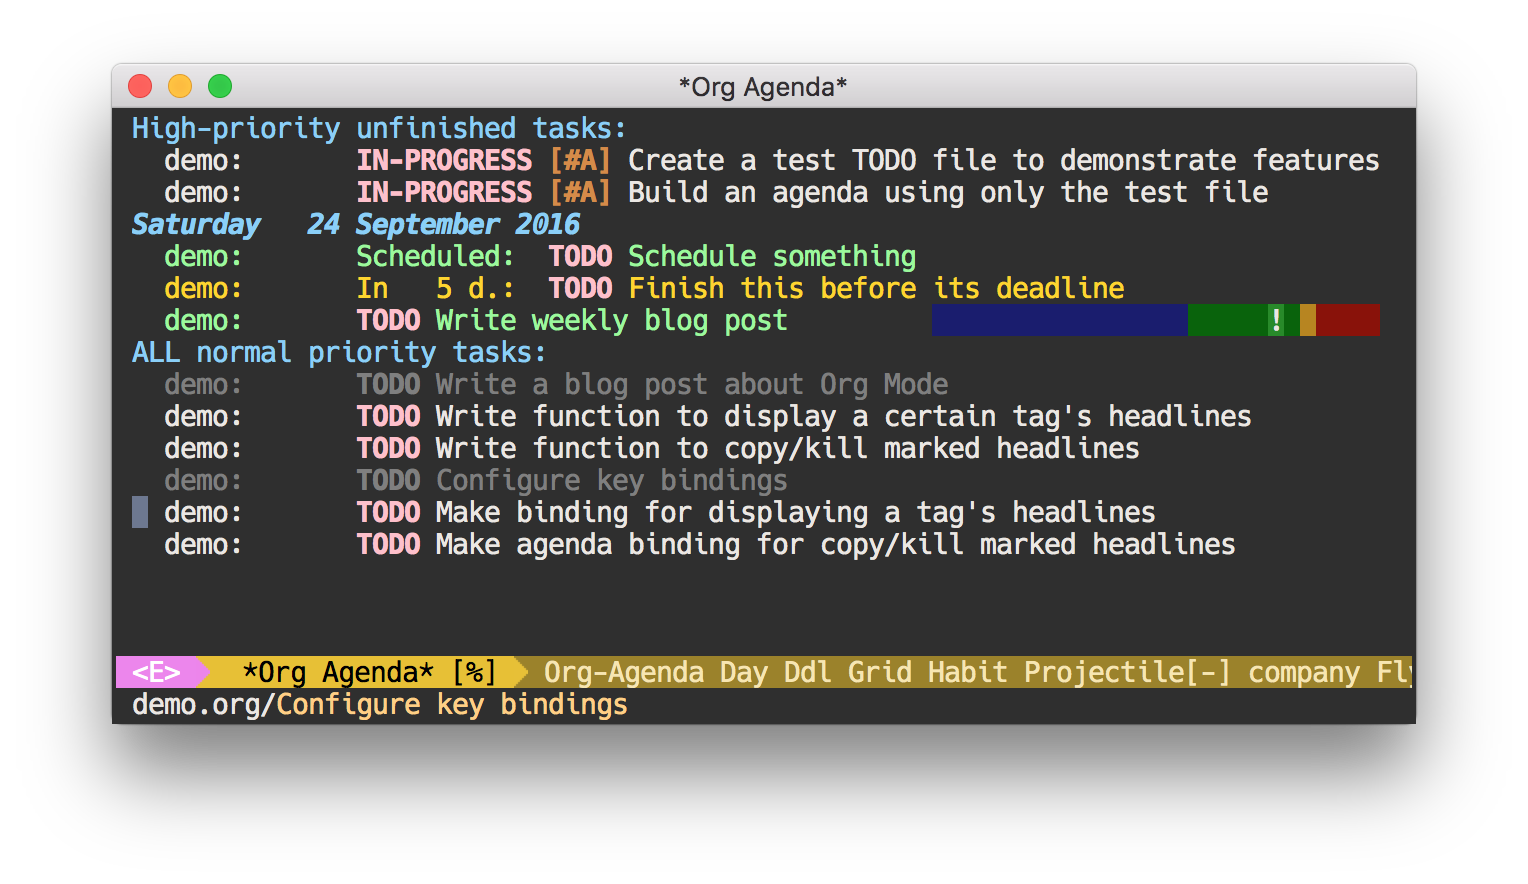Screen dimensions: 1528x884
Task: Open 'Schedule something' scheduled task
Action: pyautogui.click(x=772, y=257)
